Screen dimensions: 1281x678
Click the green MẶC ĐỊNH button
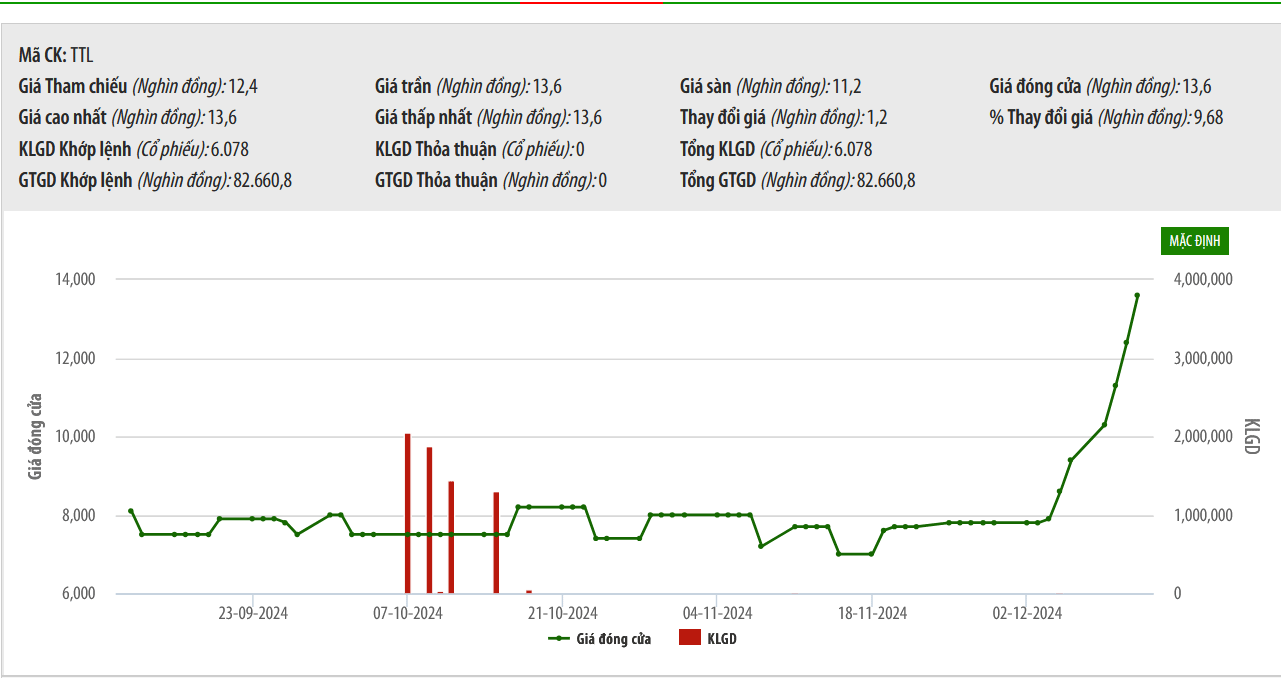point(1194,241)
